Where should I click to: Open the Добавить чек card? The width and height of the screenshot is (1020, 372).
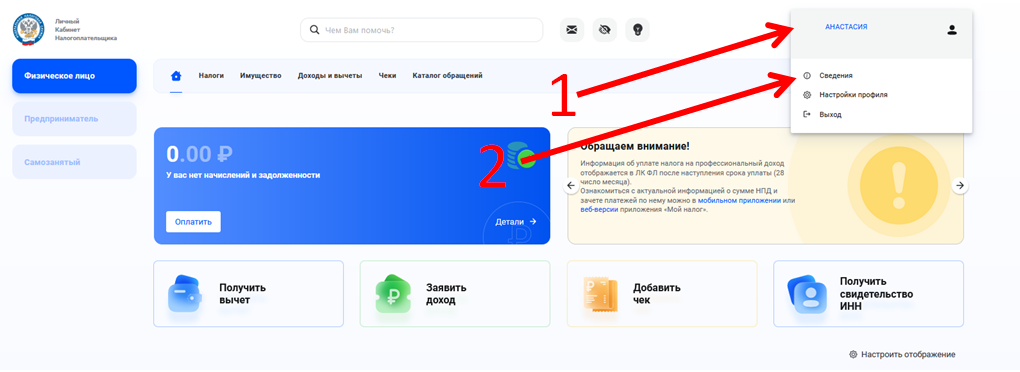tap(662, 294)
